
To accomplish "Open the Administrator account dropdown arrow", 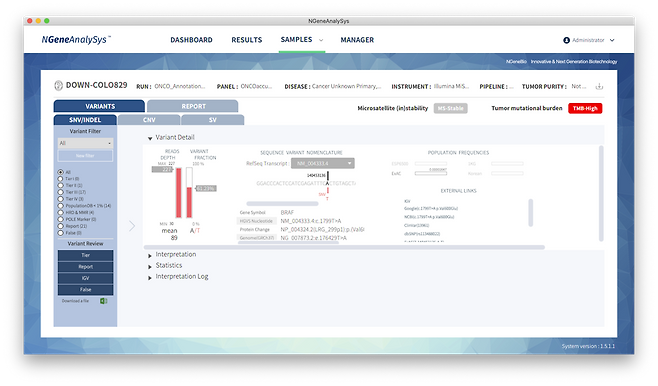I will click(x=612, y=40).
